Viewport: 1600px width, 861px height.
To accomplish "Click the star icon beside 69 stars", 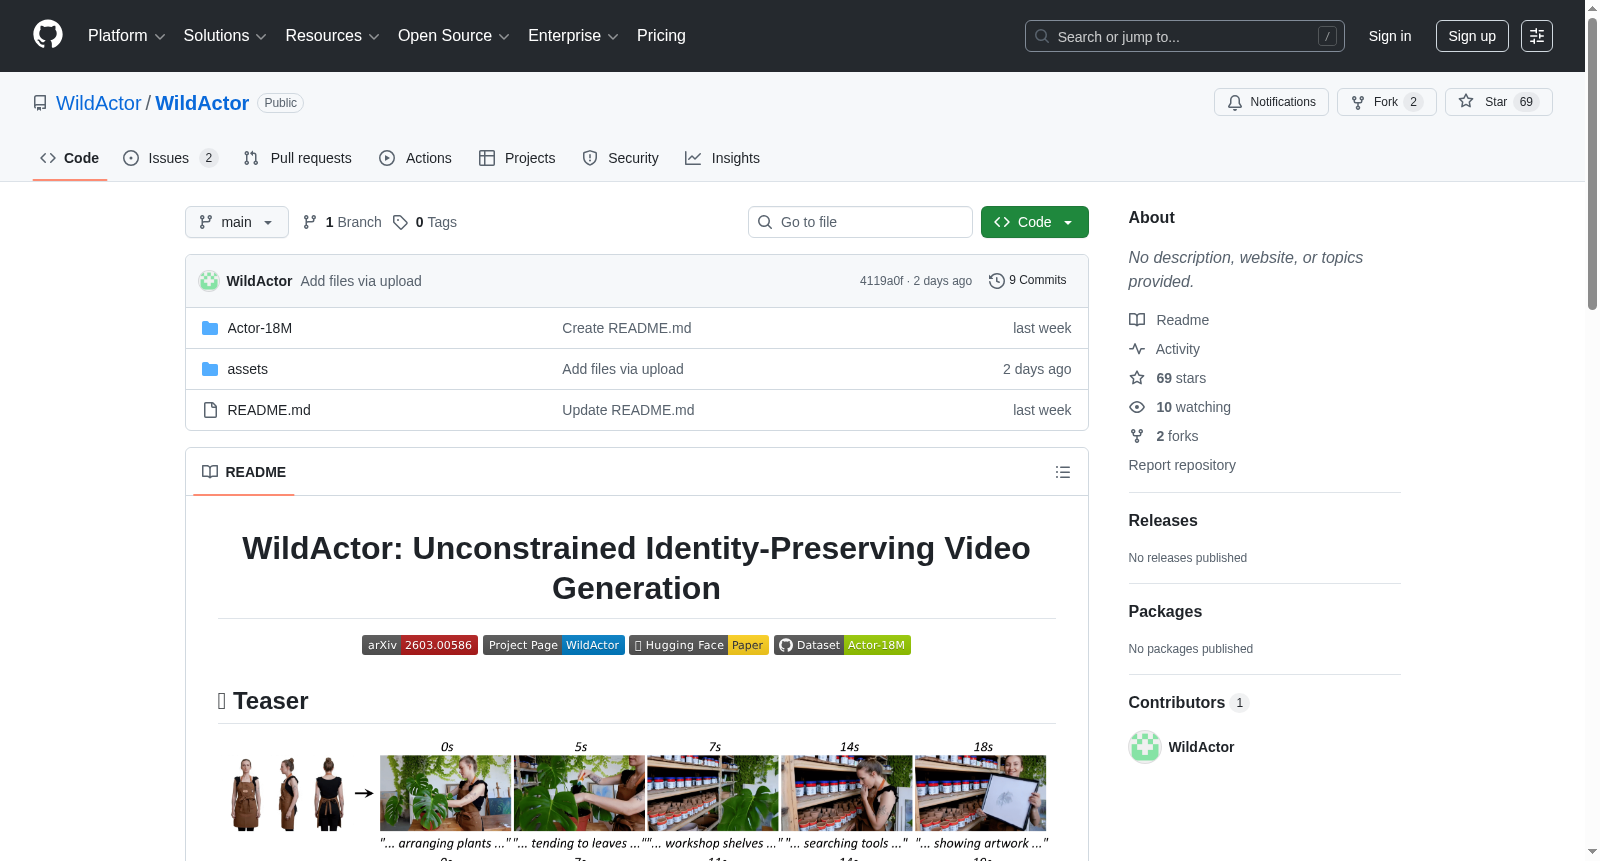I will (1137, 378).
